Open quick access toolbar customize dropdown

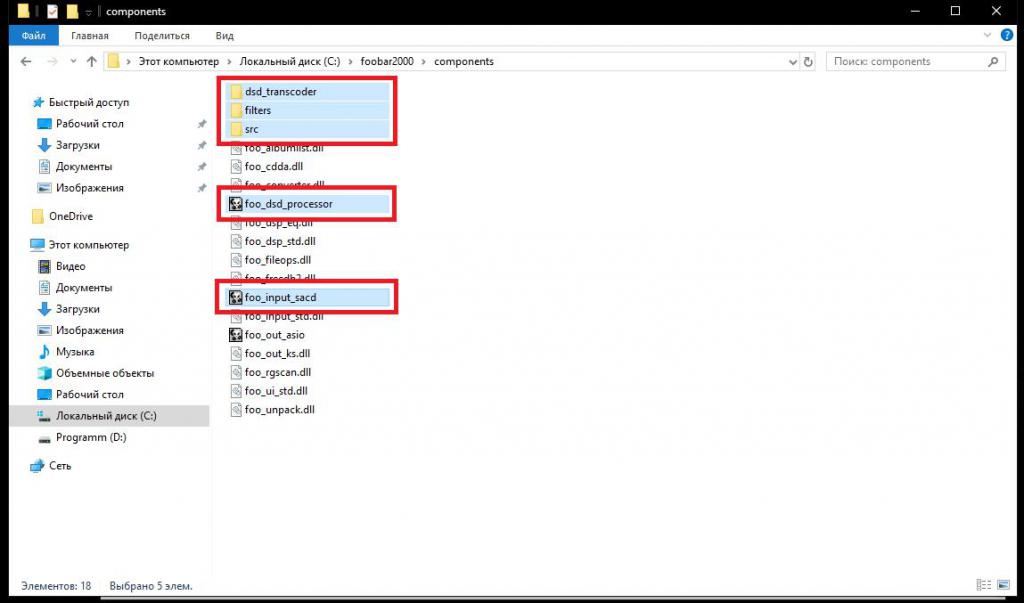89,12
